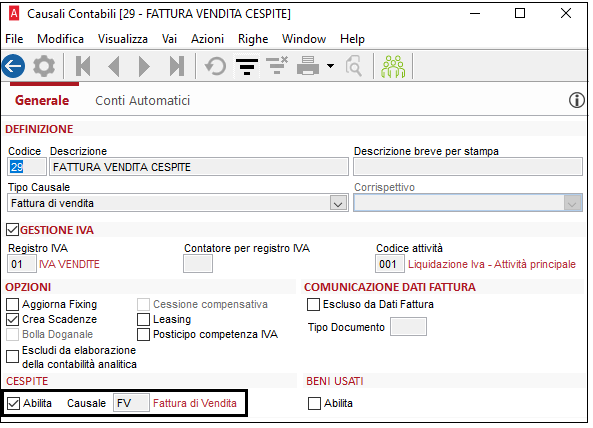Minimize the Causali Contabili window

(x=475, y=14)
